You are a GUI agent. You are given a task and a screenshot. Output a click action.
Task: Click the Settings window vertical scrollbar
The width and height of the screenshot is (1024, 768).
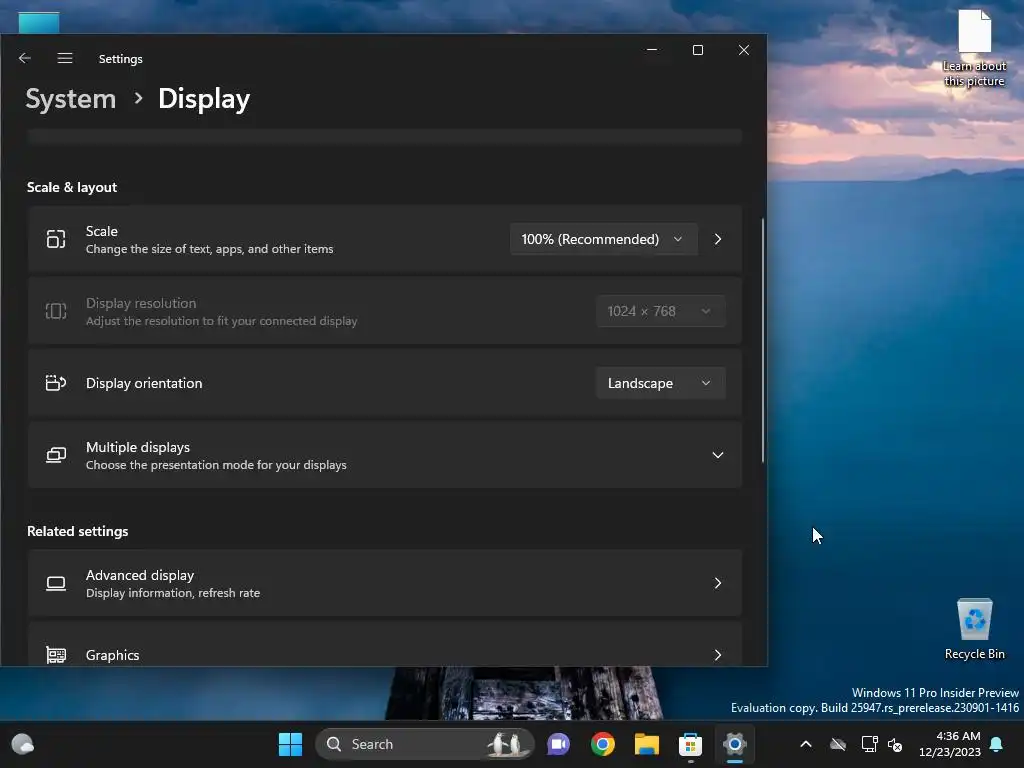click(762, 340)
